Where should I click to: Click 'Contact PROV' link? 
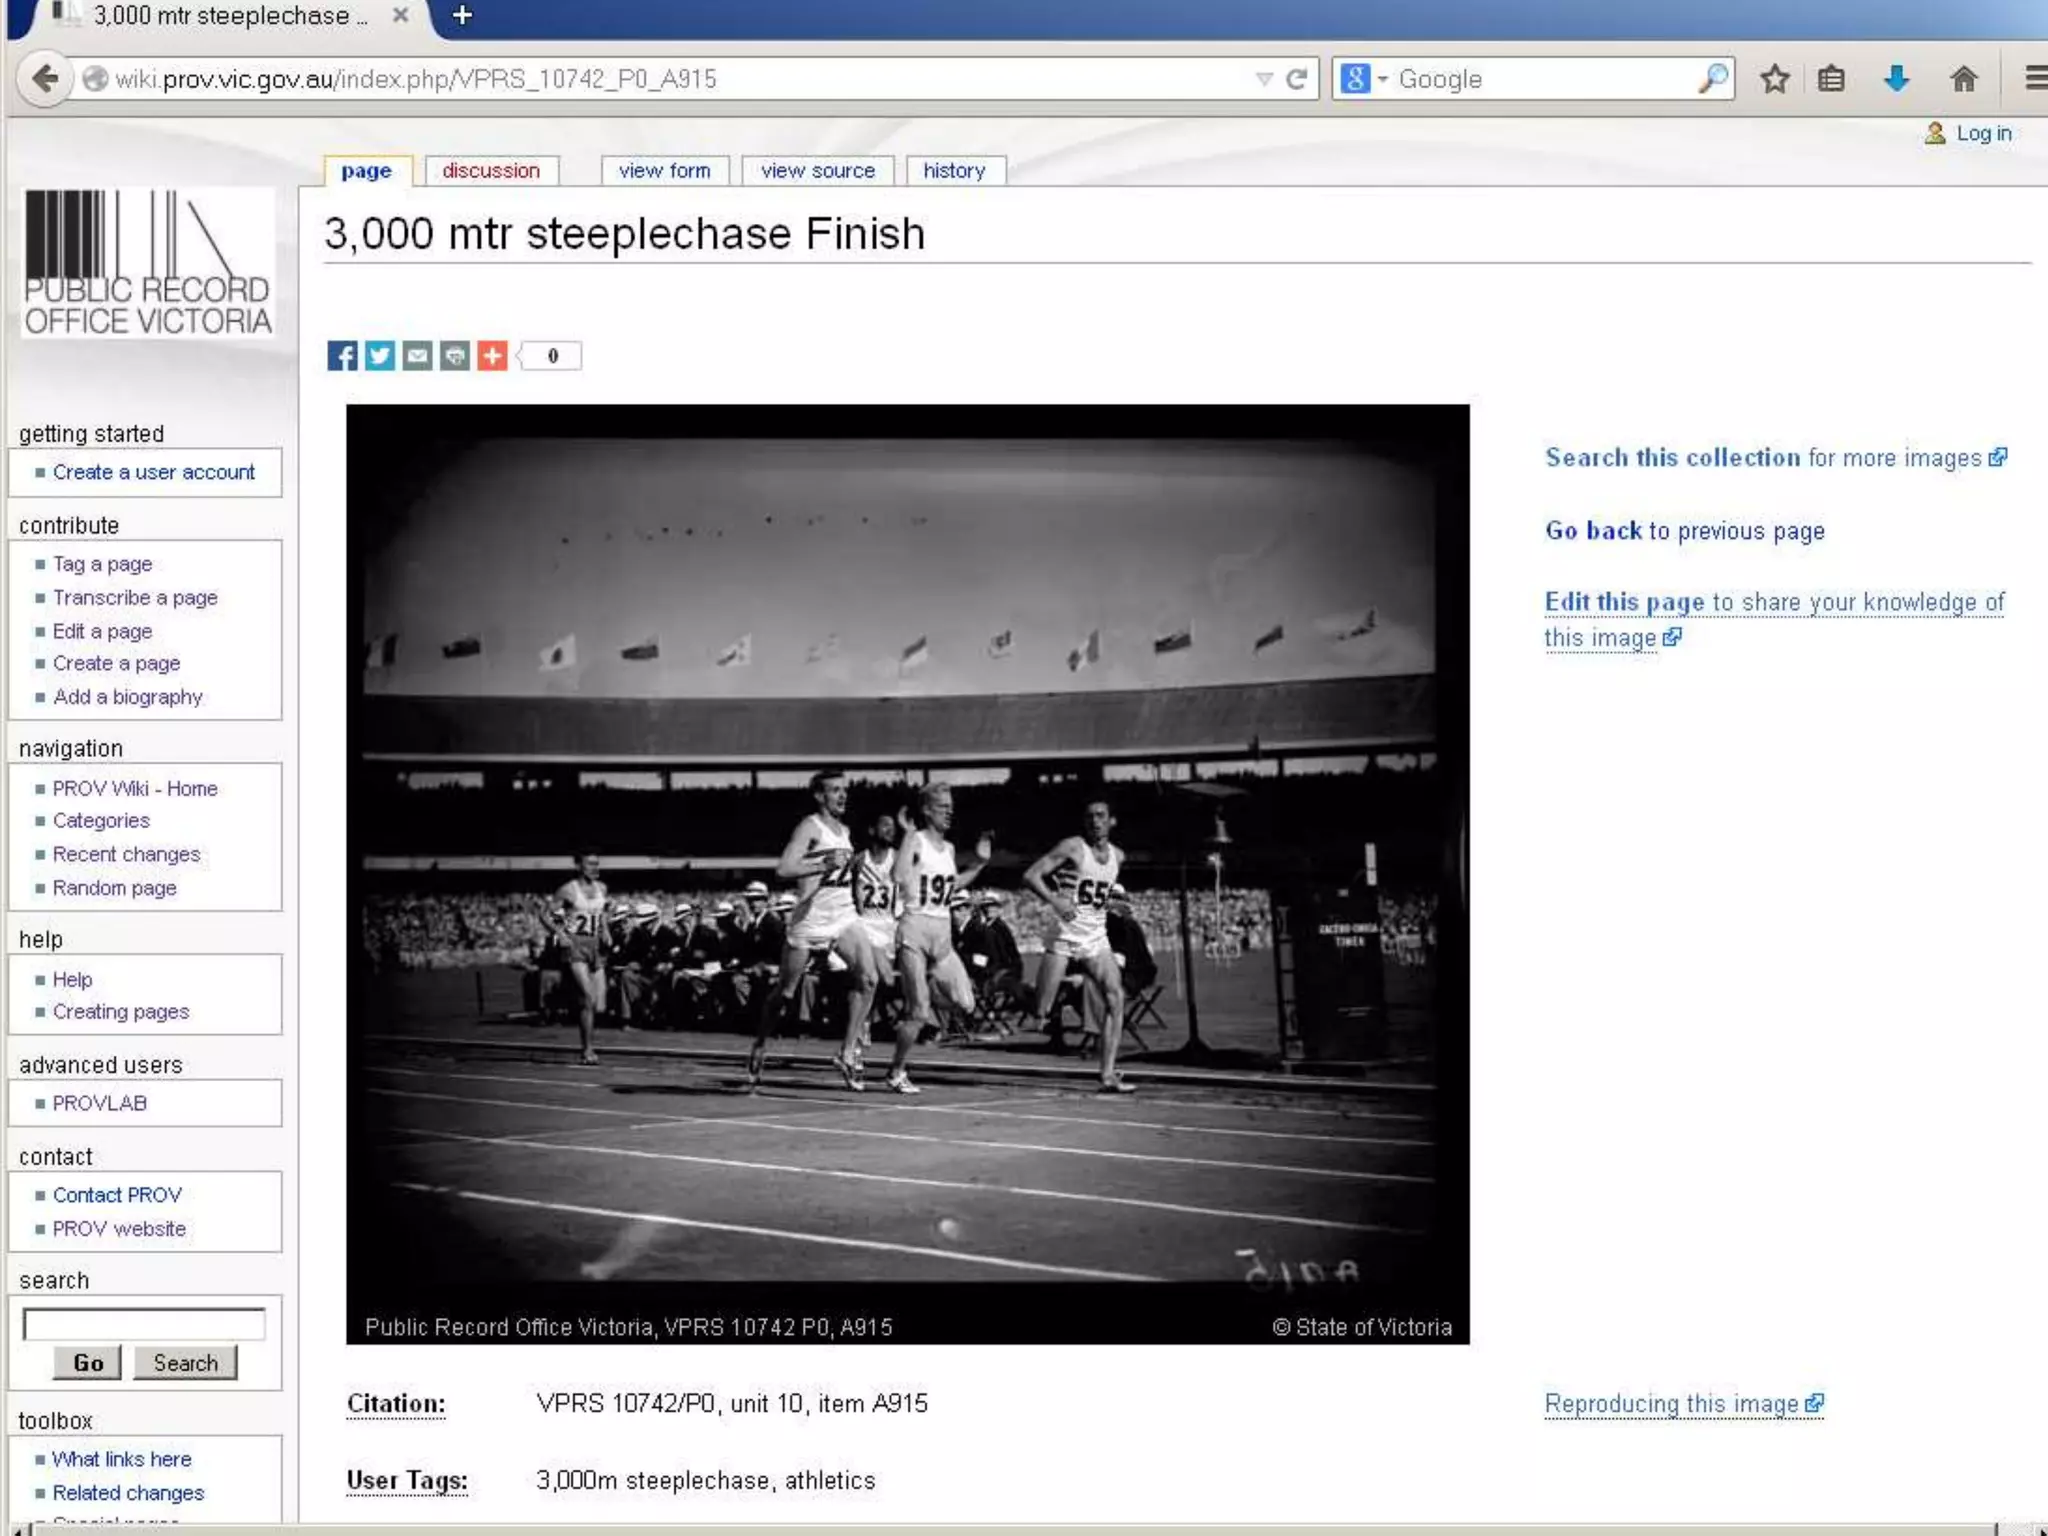click(117, 1195)
